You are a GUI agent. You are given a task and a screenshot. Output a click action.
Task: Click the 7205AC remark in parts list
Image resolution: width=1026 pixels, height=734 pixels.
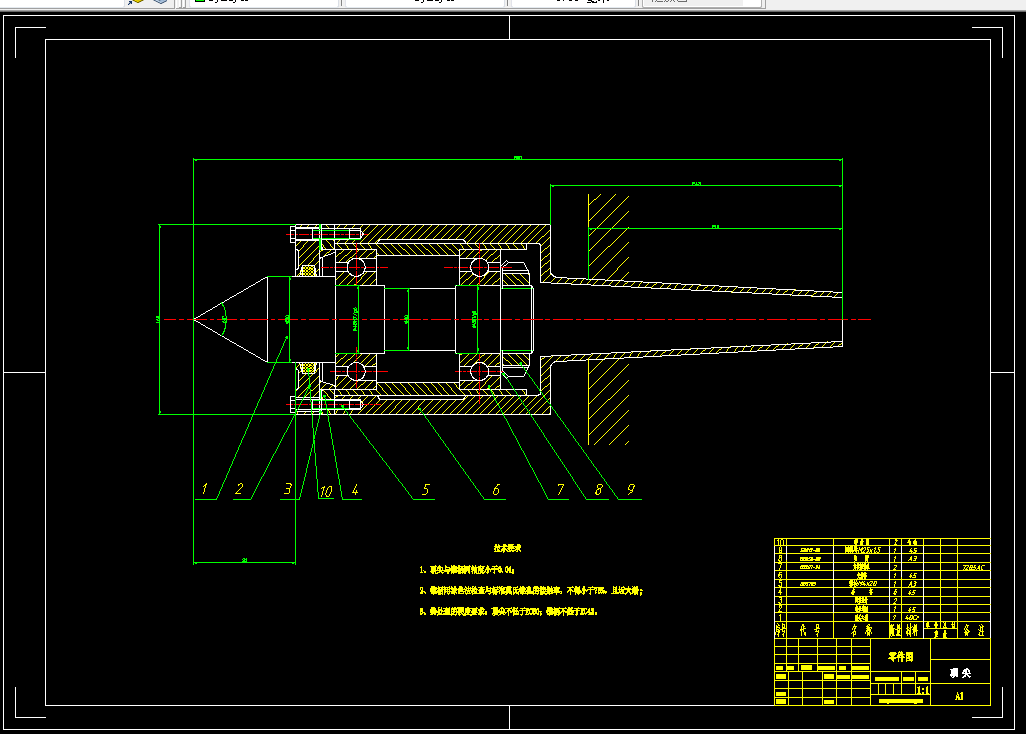(x=974, y=567)
